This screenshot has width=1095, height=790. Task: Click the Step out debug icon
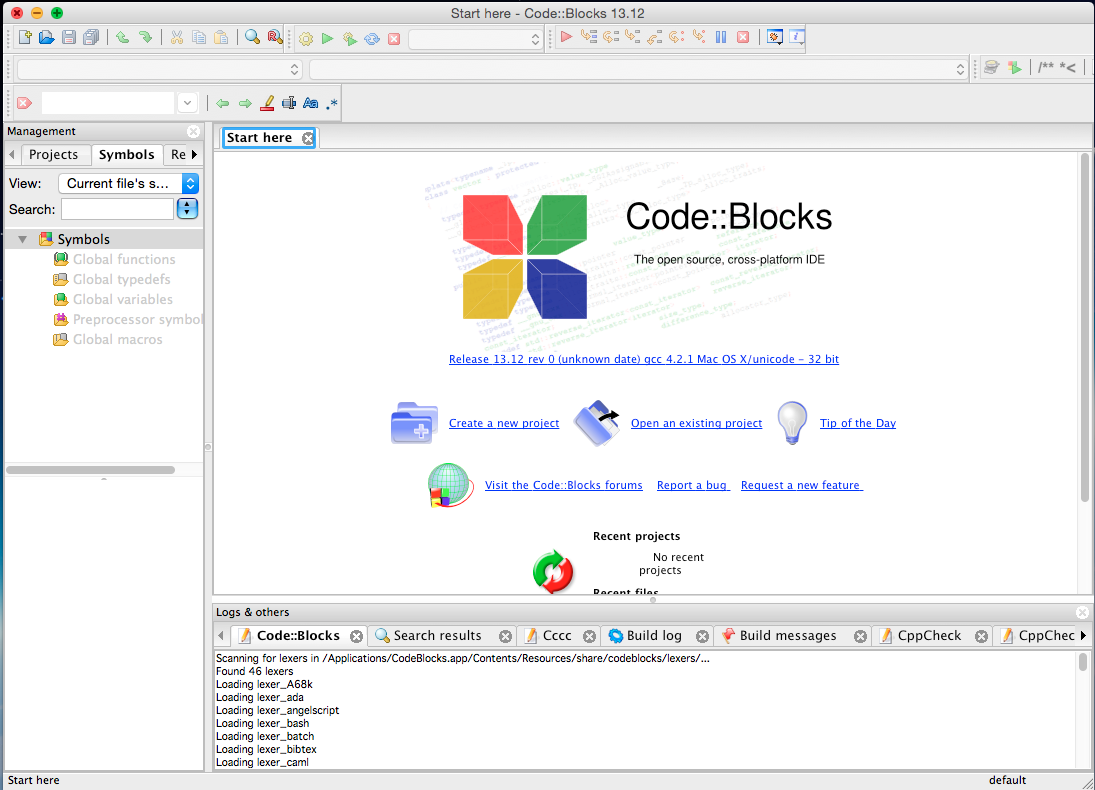tap(654, 36)
